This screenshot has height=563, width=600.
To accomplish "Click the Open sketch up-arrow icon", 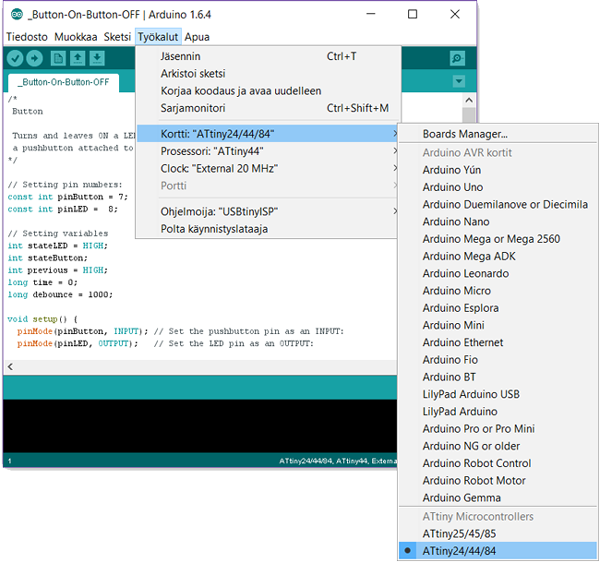I will (78, 59).
